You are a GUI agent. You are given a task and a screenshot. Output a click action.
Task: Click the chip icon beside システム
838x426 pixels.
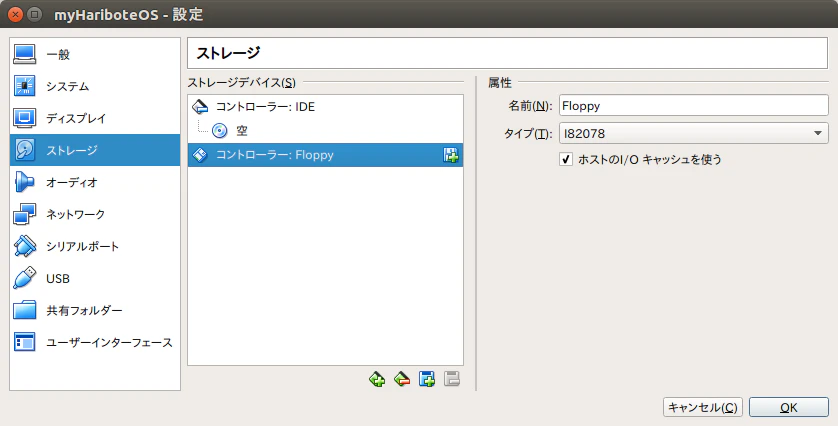pyautogui.click(x=25, y=86)
